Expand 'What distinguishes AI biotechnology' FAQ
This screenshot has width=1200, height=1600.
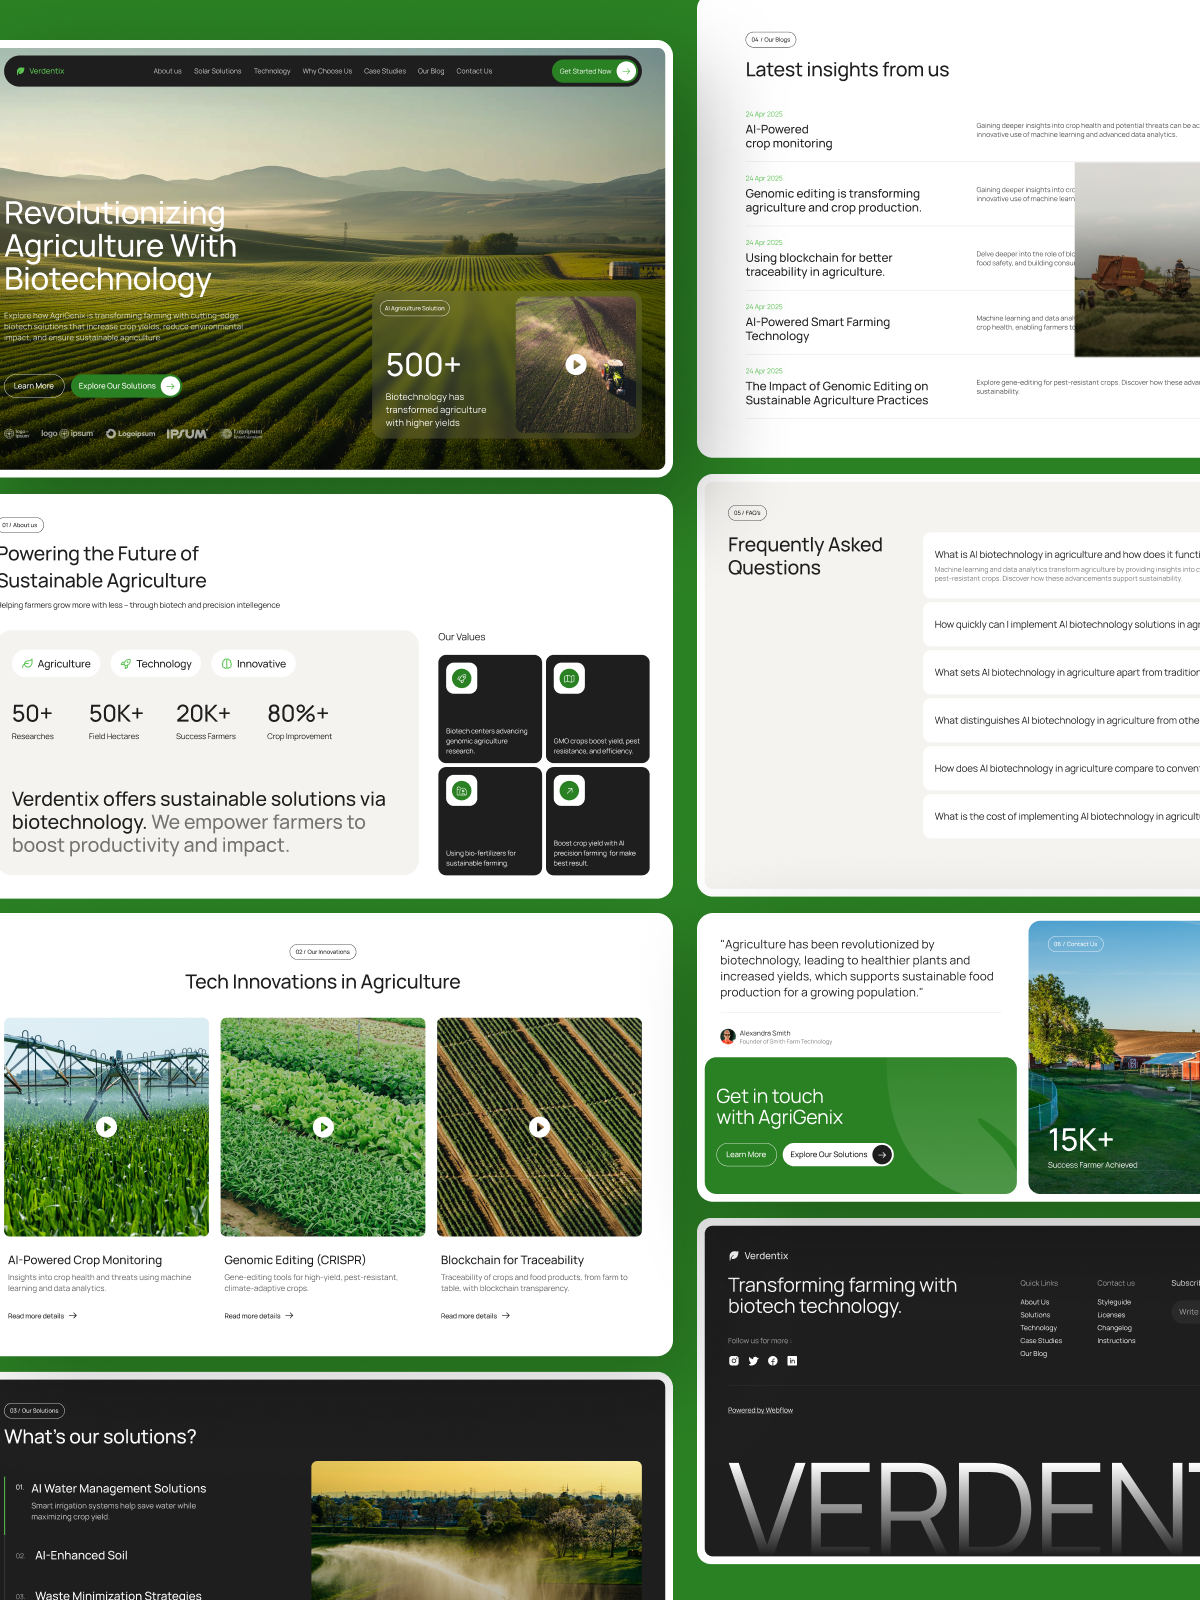[1061, 720]
